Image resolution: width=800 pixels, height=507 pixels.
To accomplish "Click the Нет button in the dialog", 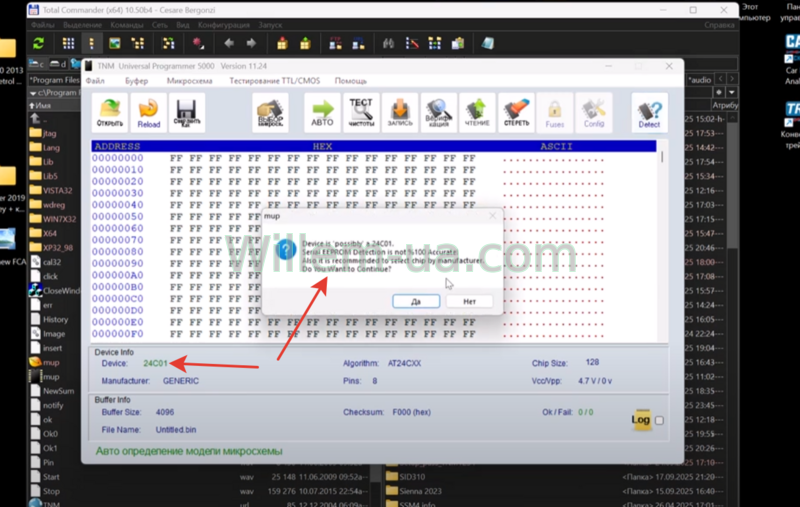I will tap(468, 301).
